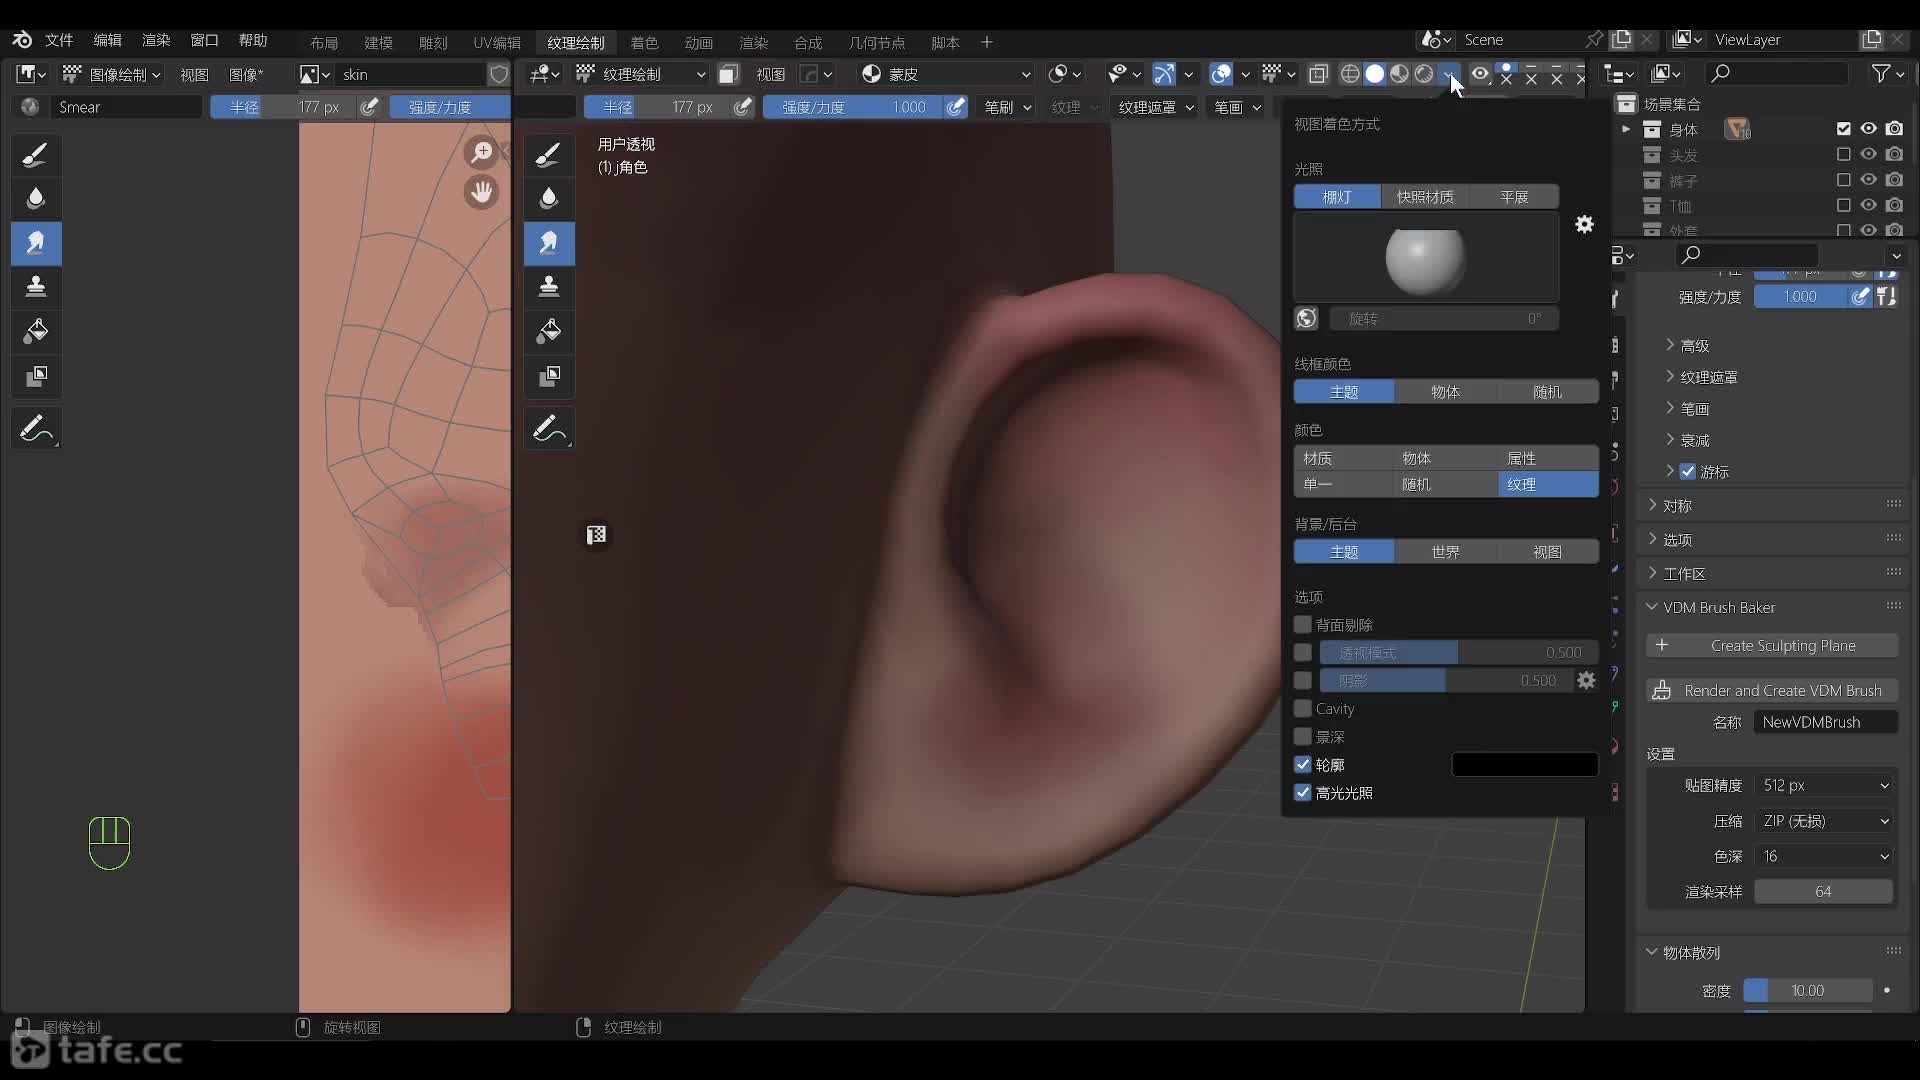Select the Clone tool in image editor toolbar
The width and height of the screenshot is (1920, 1080).
[36, 287]
